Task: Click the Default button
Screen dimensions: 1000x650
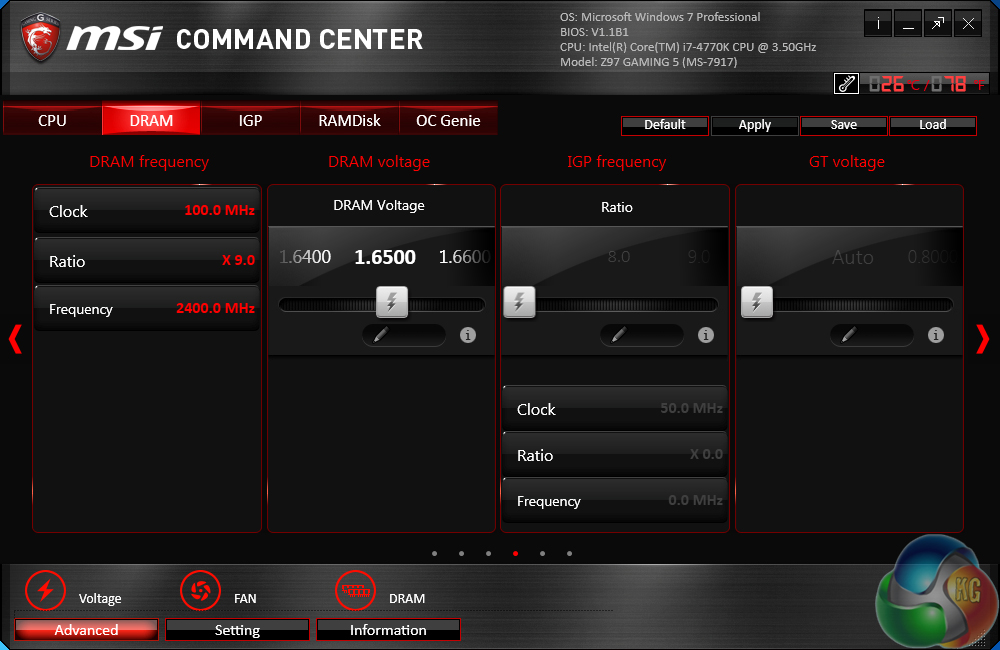Action: pos(665,125)
